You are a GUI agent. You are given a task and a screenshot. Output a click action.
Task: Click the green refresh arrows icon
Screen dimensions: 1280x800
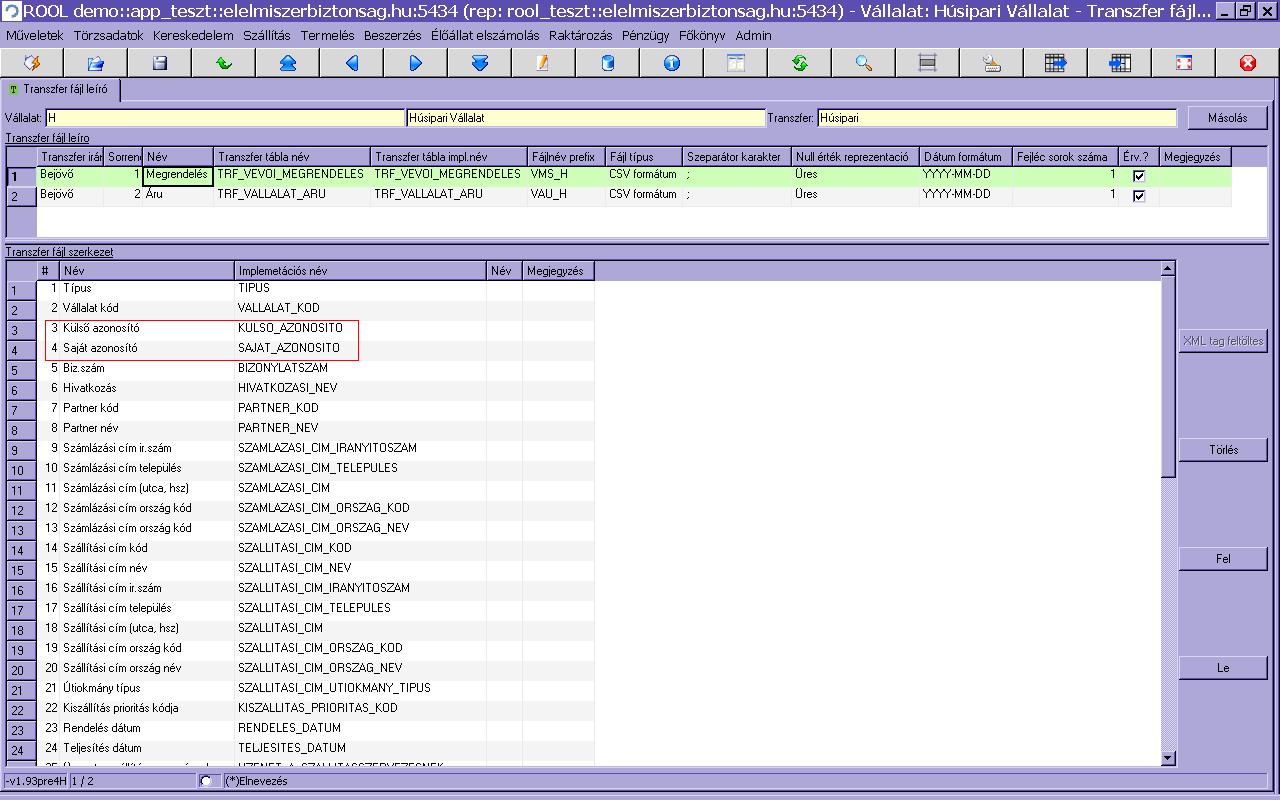800,63
